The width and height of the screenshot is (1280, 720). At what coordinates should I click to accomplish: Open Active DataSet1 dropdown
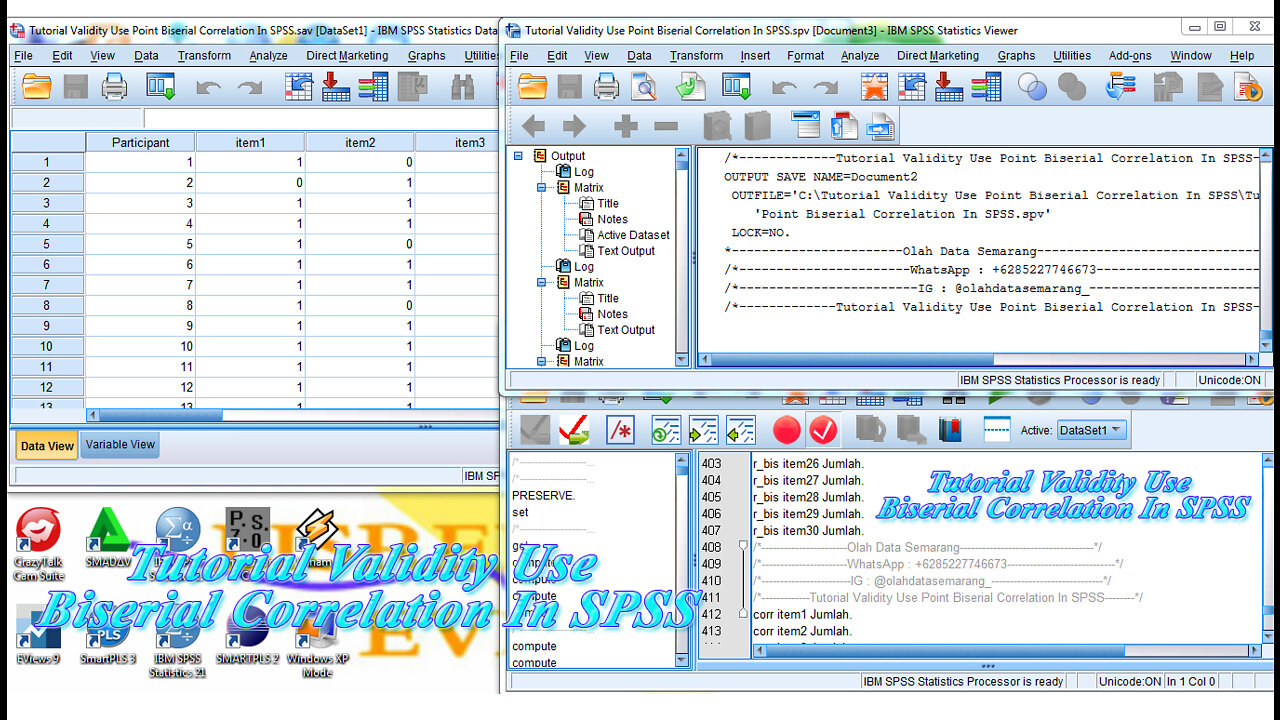pos(1092,430)
